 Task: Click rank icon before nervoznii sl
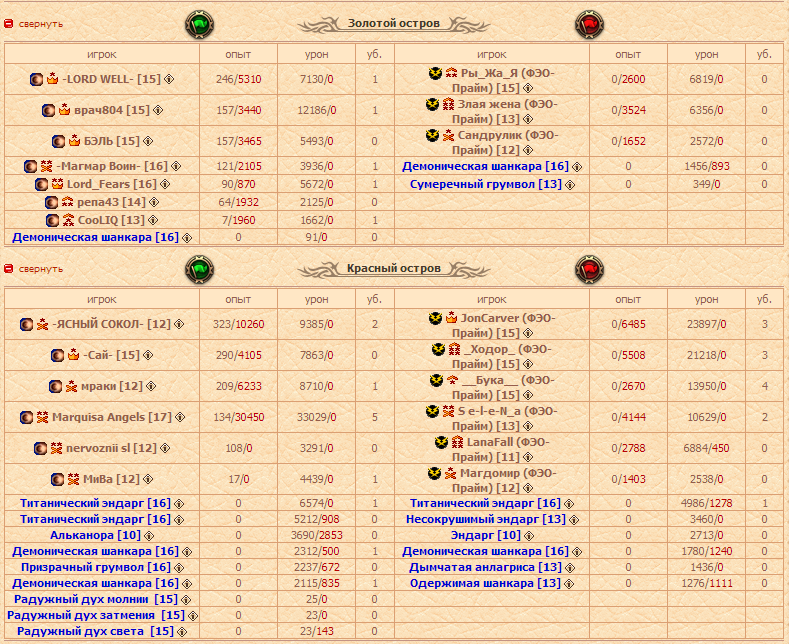[56, 448]
